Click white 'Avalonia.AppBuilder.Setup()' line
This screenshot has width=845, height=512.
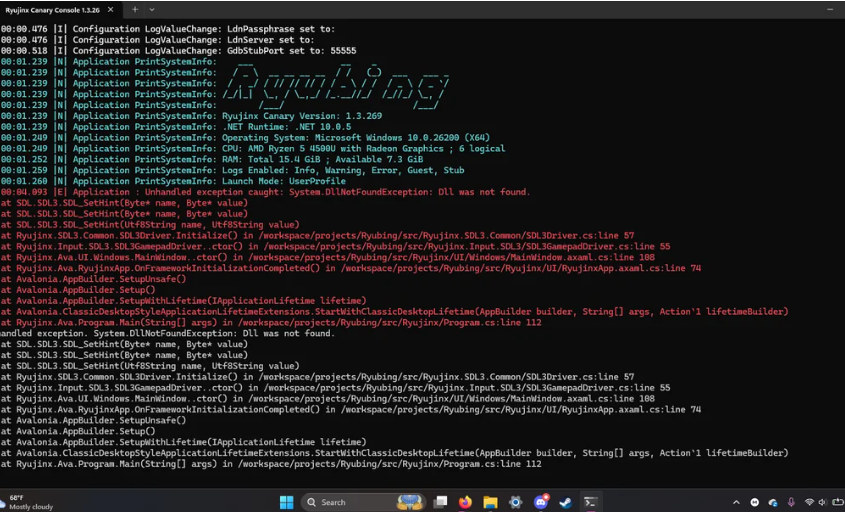tap(78, 431)
